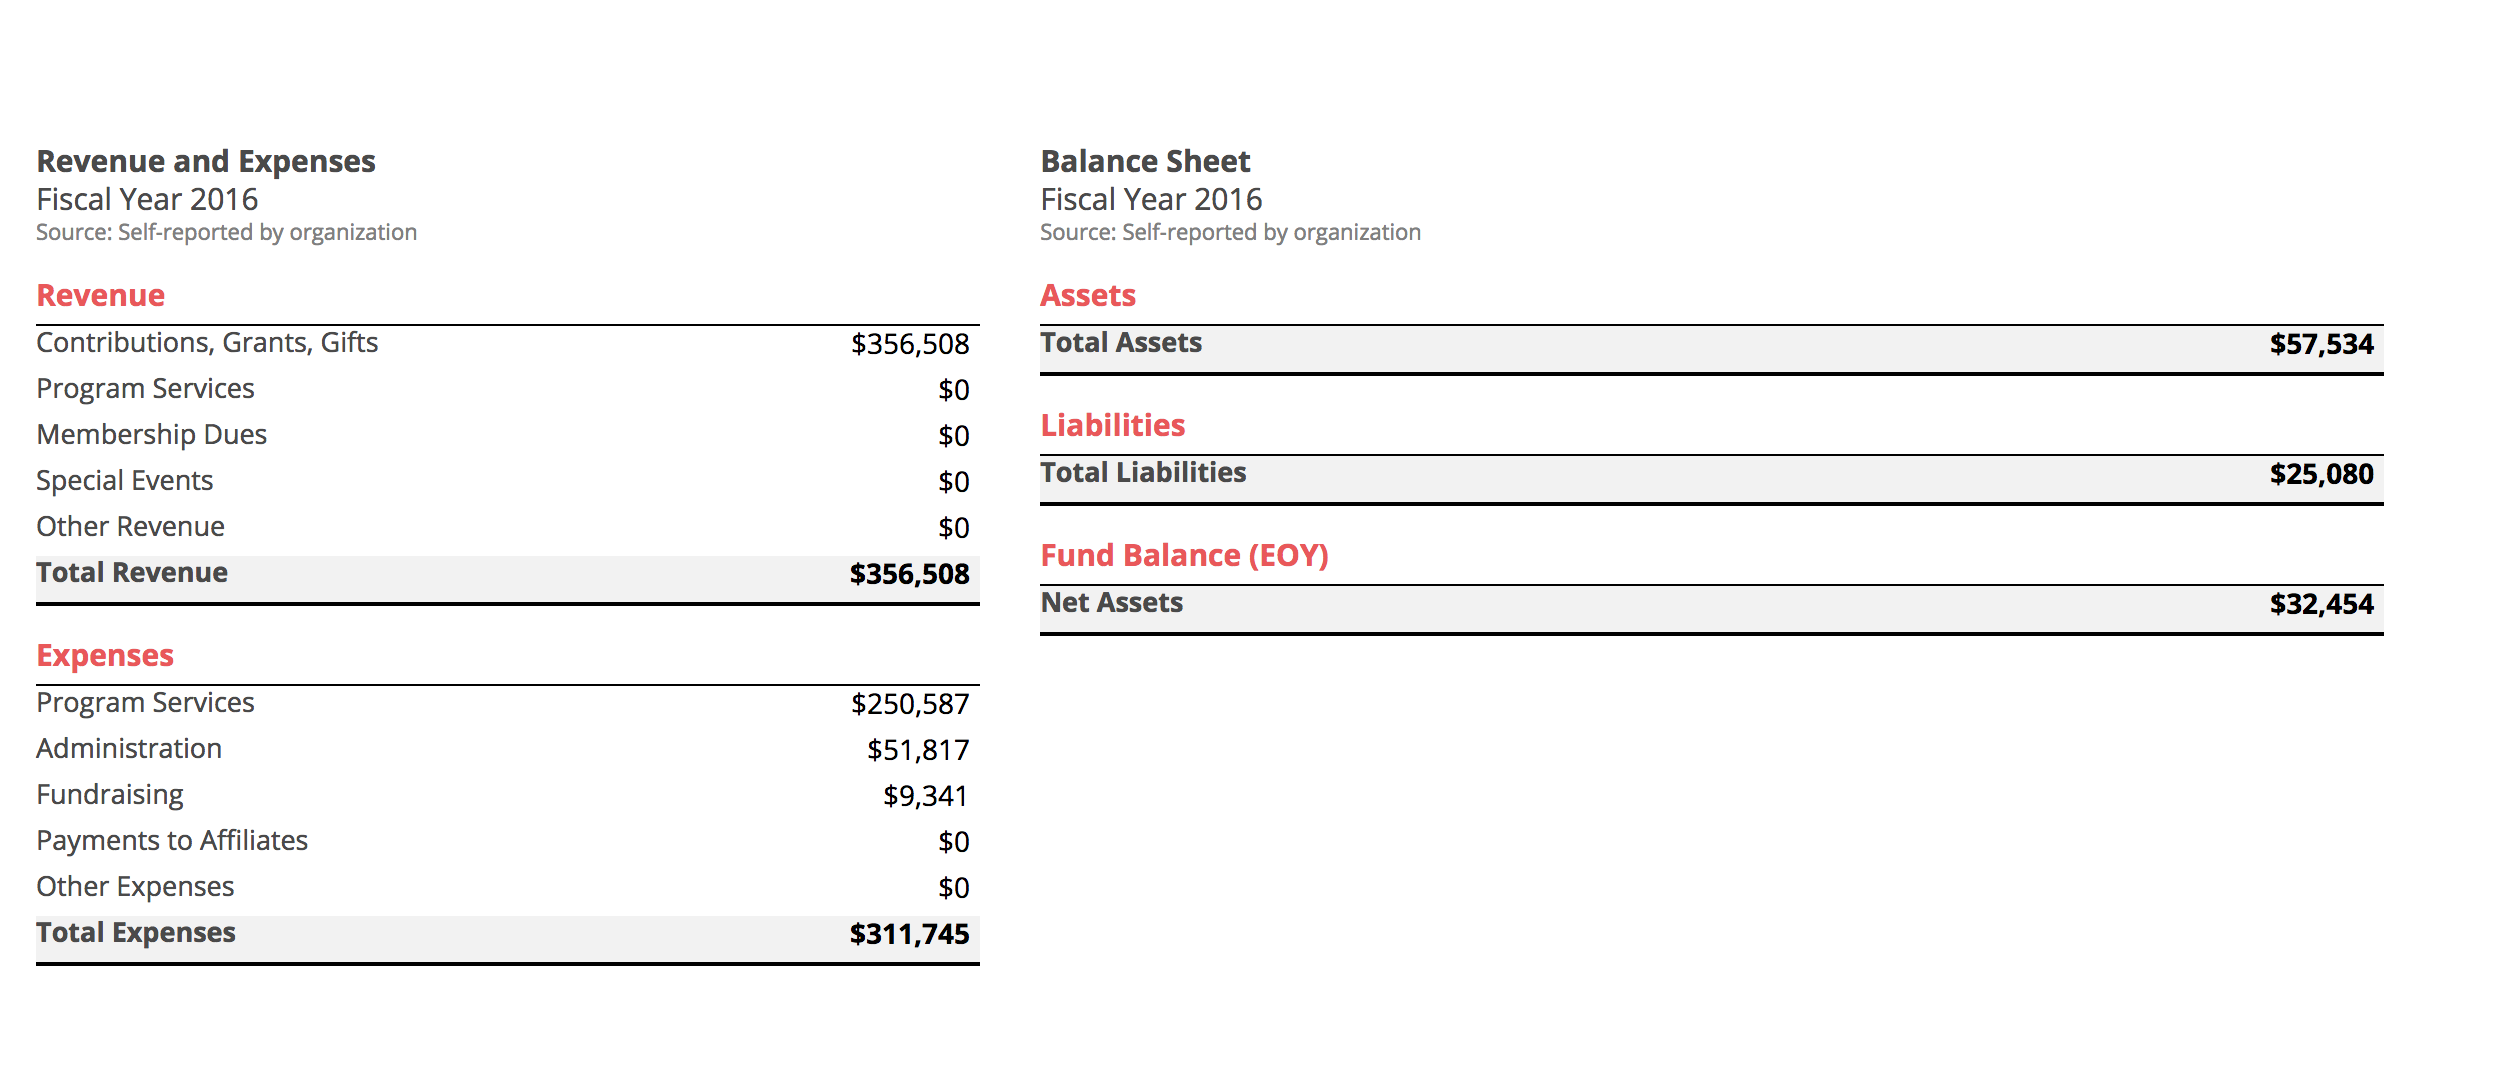Click the $57,534 value
The height and width of the screenshot is (1076, 2496).
(x=2322, y=344)
